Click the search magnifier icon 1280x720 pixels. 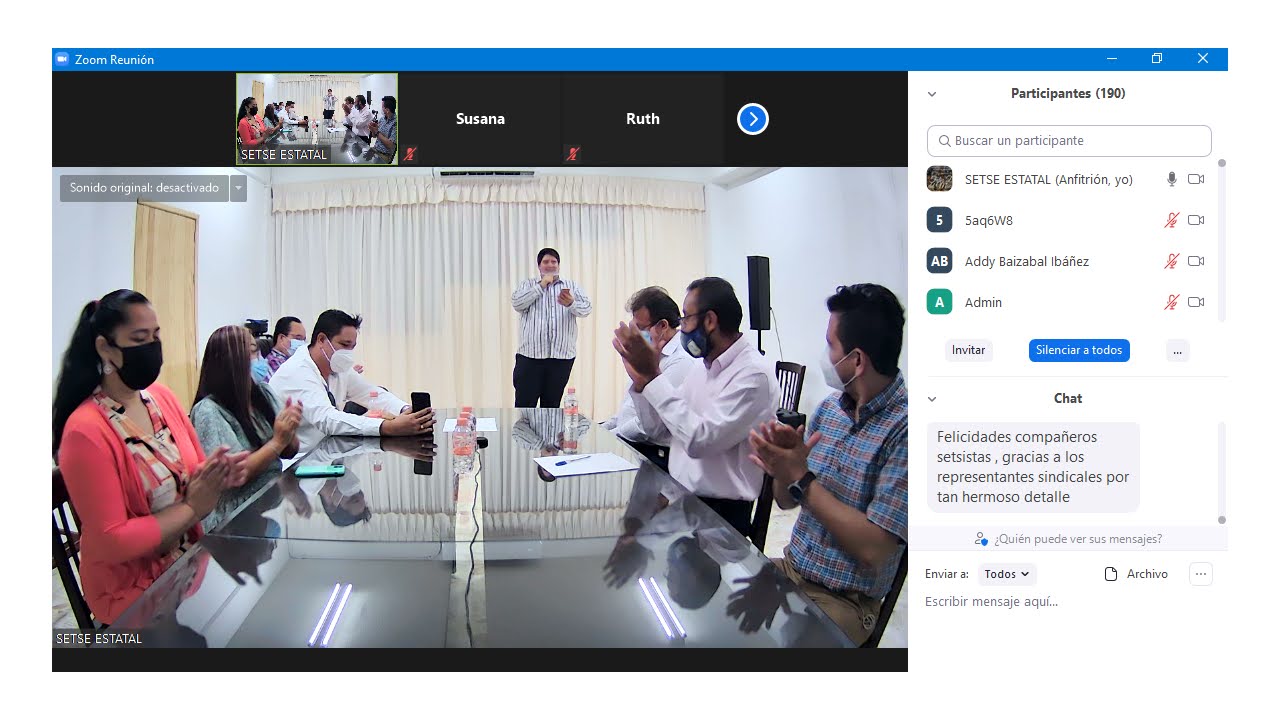(945, 141)
